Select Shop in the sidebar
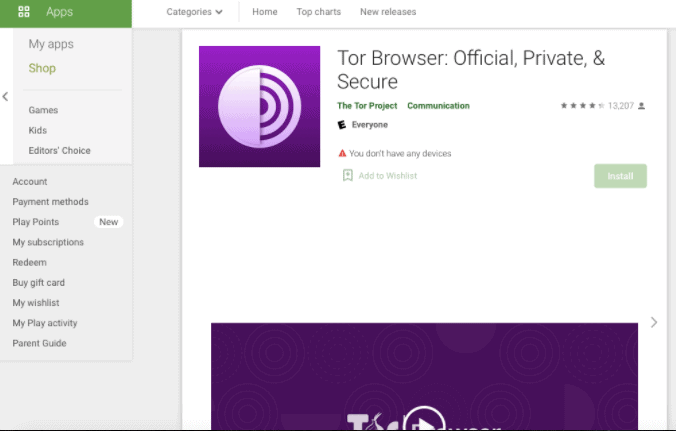 pyautogui.click(x=42, y=68)
